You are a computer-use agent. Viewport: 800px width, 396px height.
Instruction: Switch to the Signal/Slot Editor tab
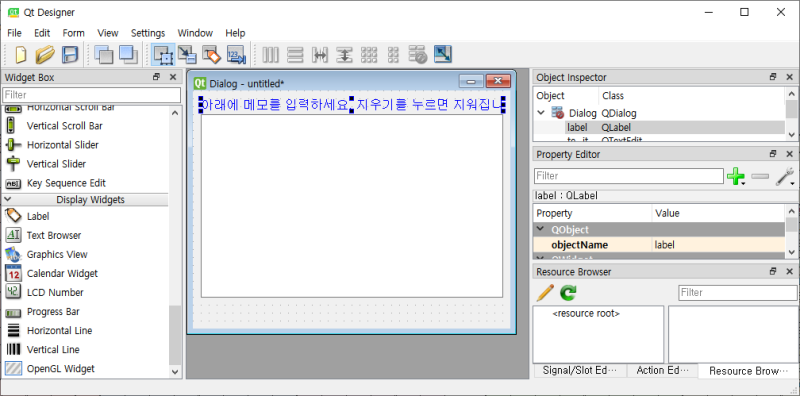580,370
